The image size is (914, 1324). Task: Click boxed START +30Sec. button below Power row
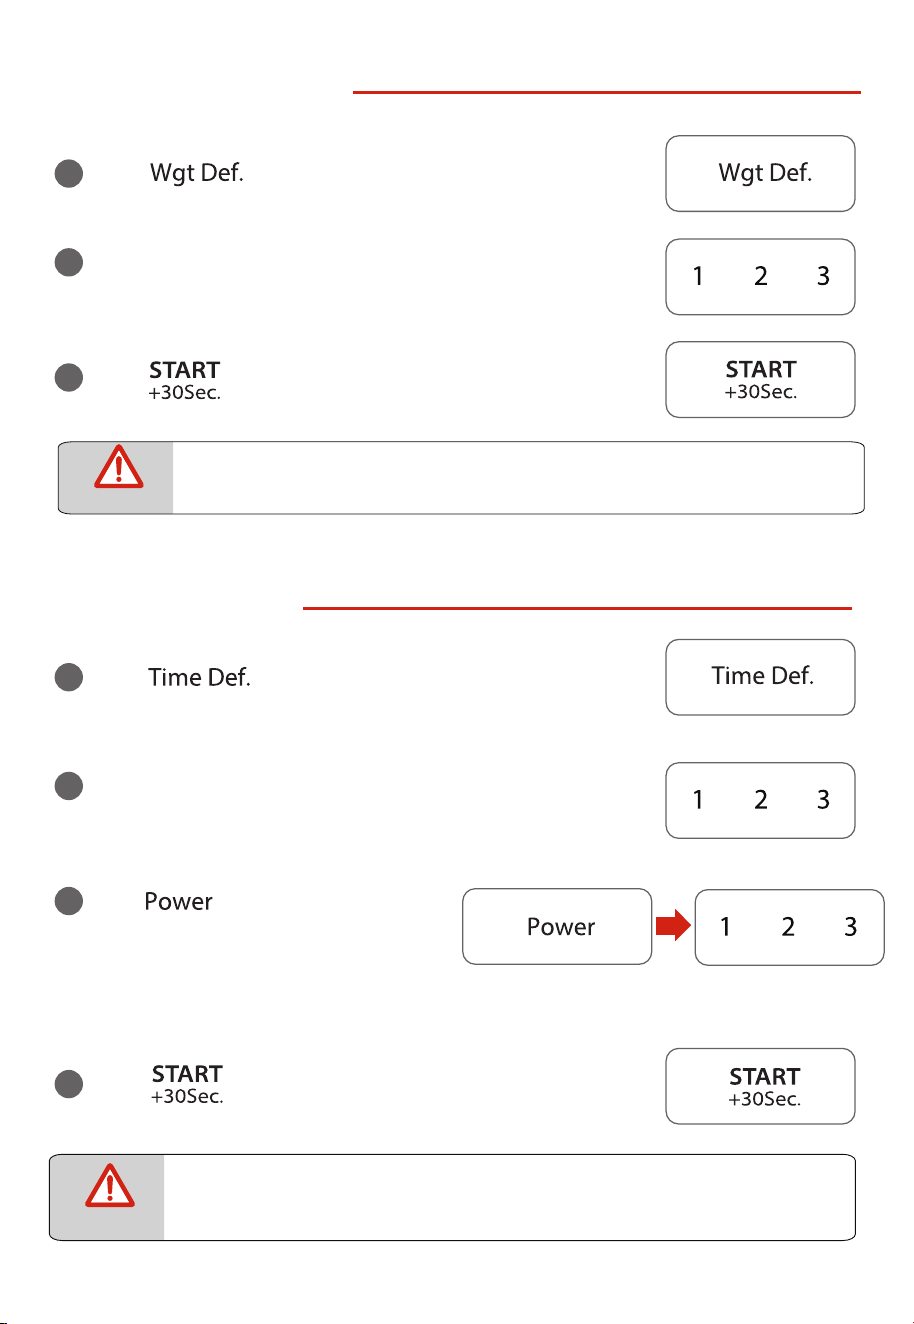[x=760, y=1086]
